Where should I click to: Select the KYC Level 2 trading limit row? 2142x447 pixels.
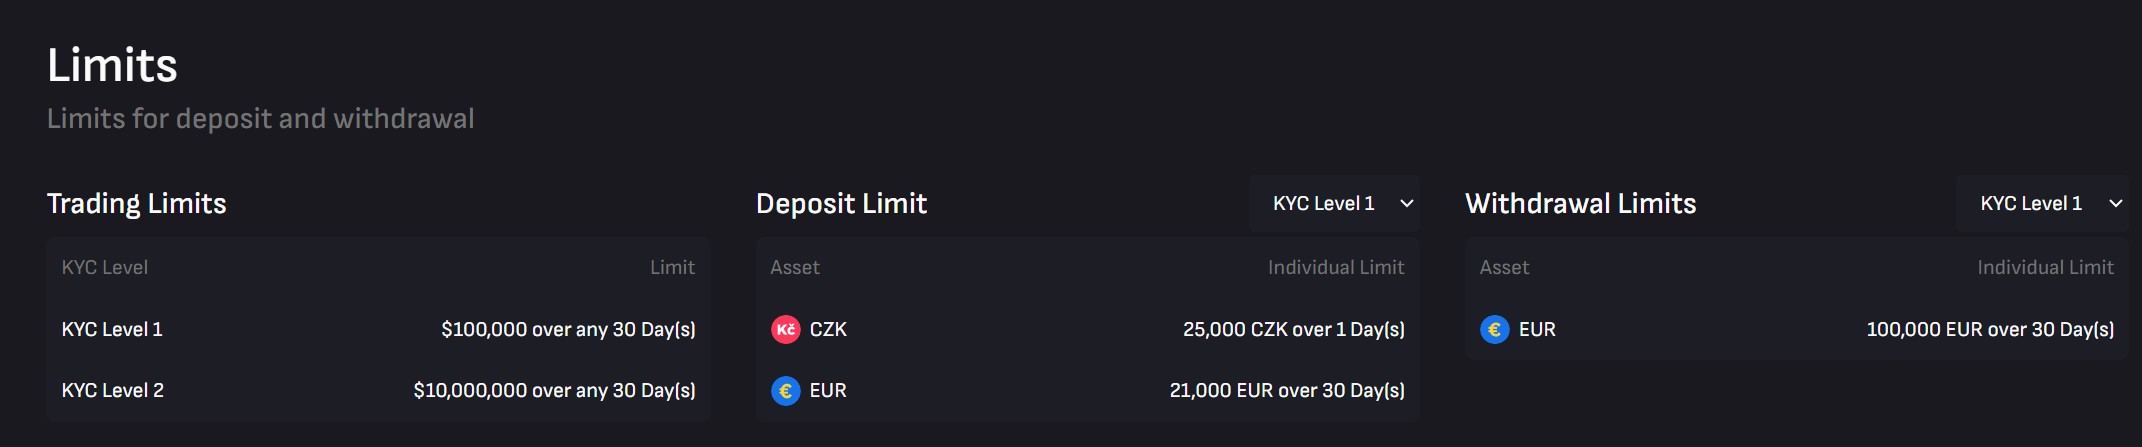(x=378, y=390)
